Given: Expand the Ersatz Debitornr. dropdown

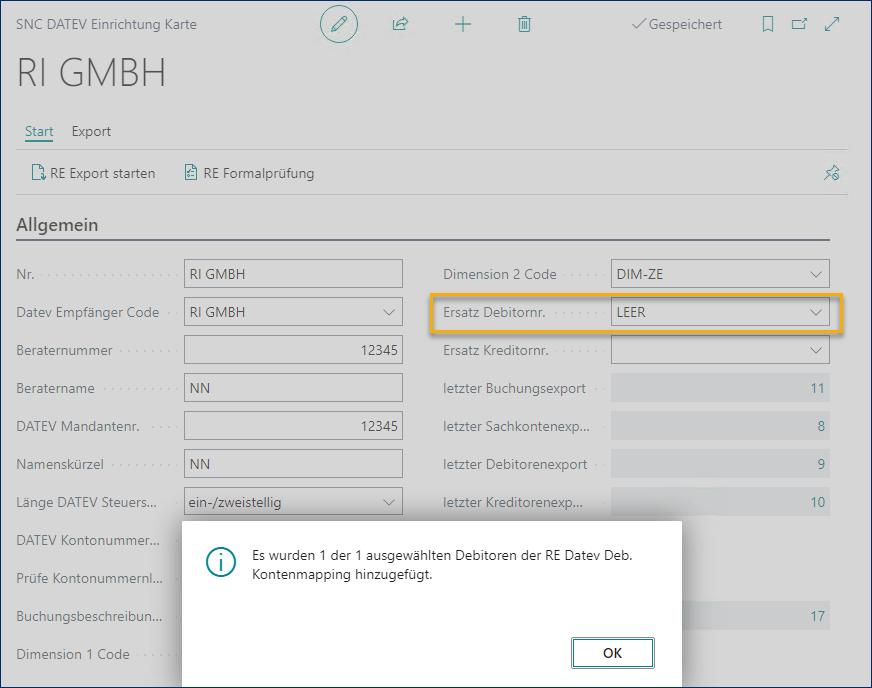Looking at the screenshot, I should tap(816, 312).
